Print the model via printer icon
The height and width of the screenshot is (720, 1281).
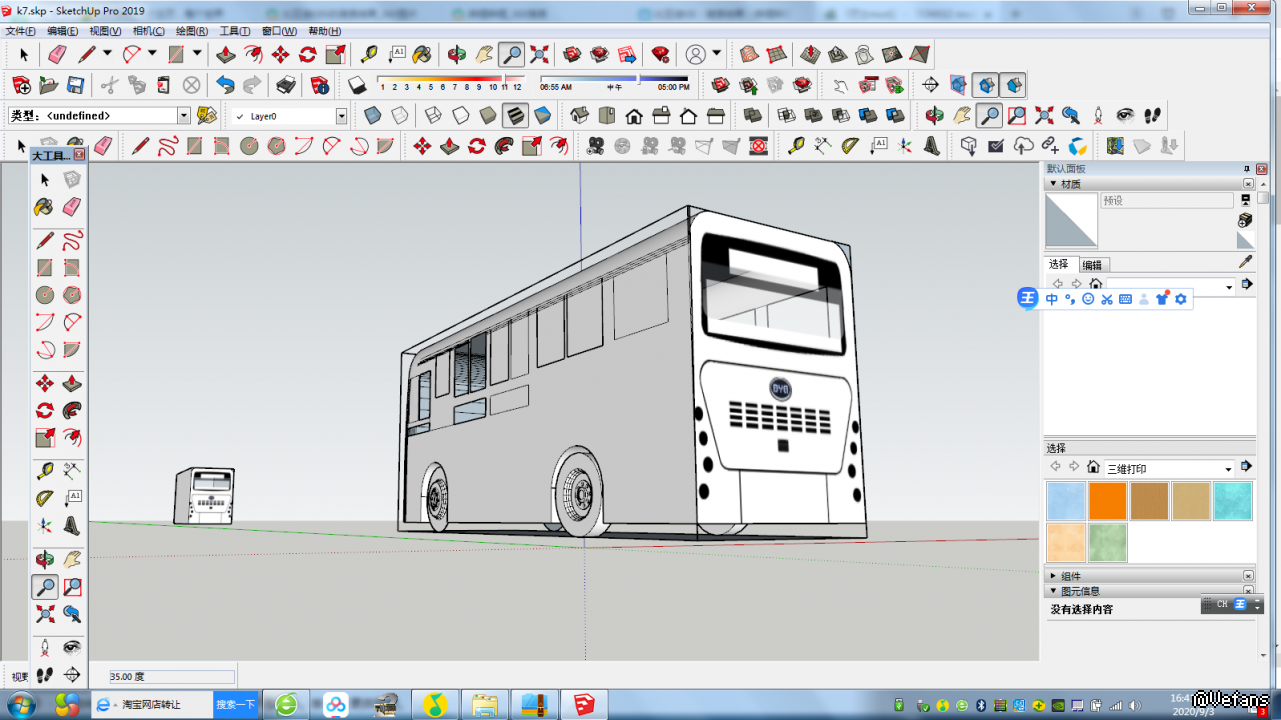285,85
